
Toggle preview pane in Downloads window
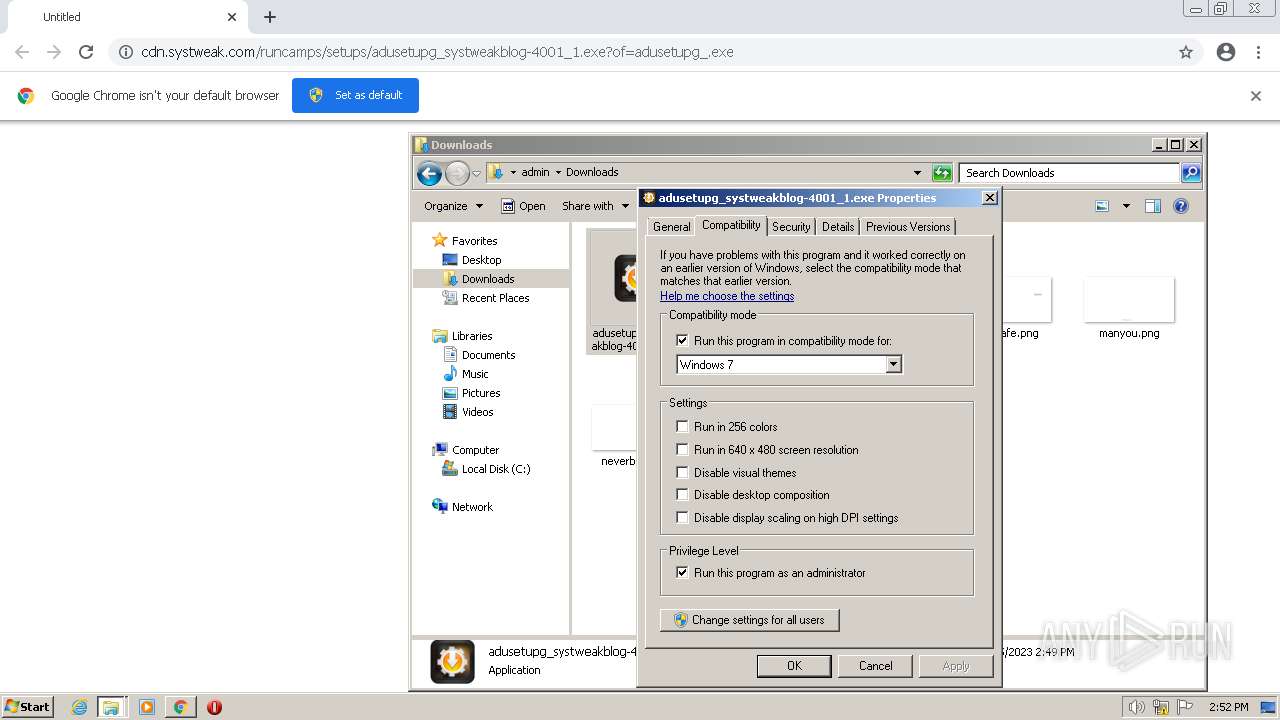1153,206
